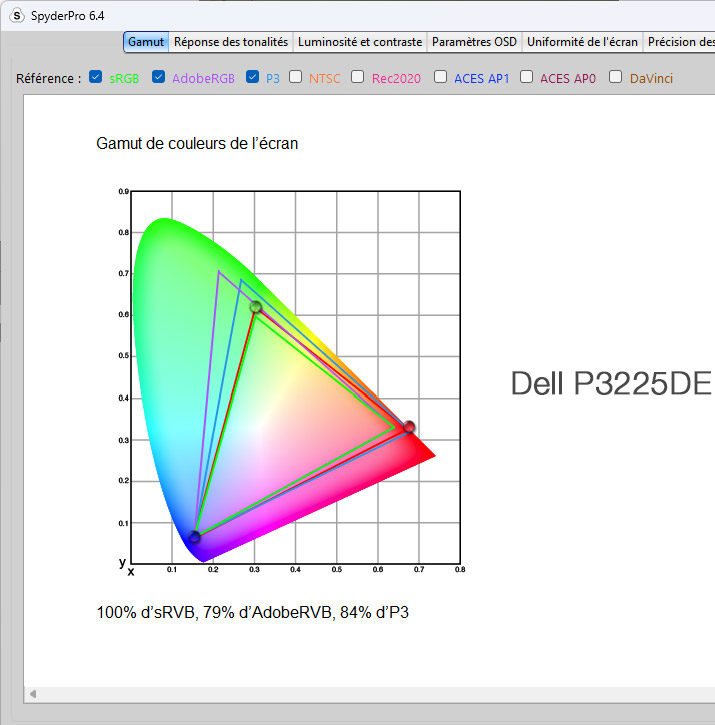The width and height of the screenshot is (715, 725).
Task: Uncheck the sRGB reference checkbox
Action: coord(96,77)
